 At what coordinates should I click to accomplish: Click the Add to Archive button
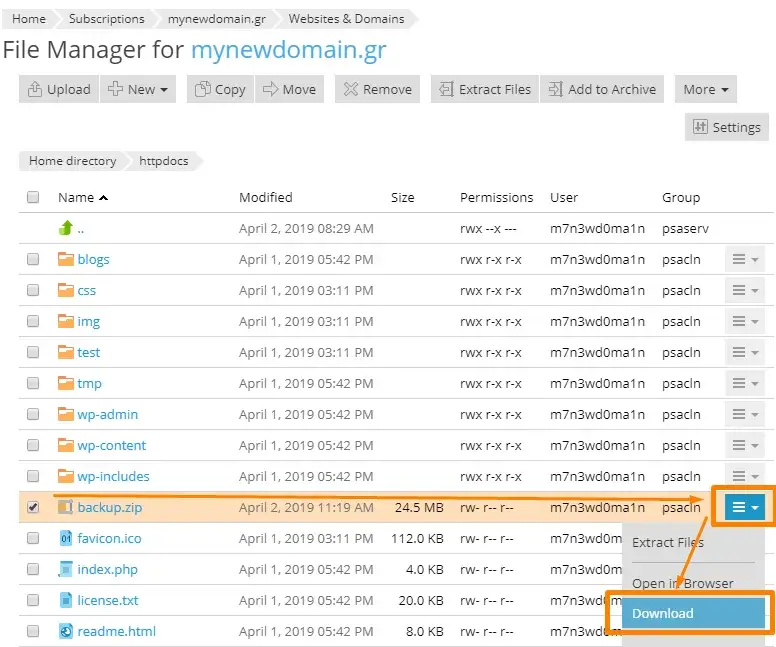point(602,89)
